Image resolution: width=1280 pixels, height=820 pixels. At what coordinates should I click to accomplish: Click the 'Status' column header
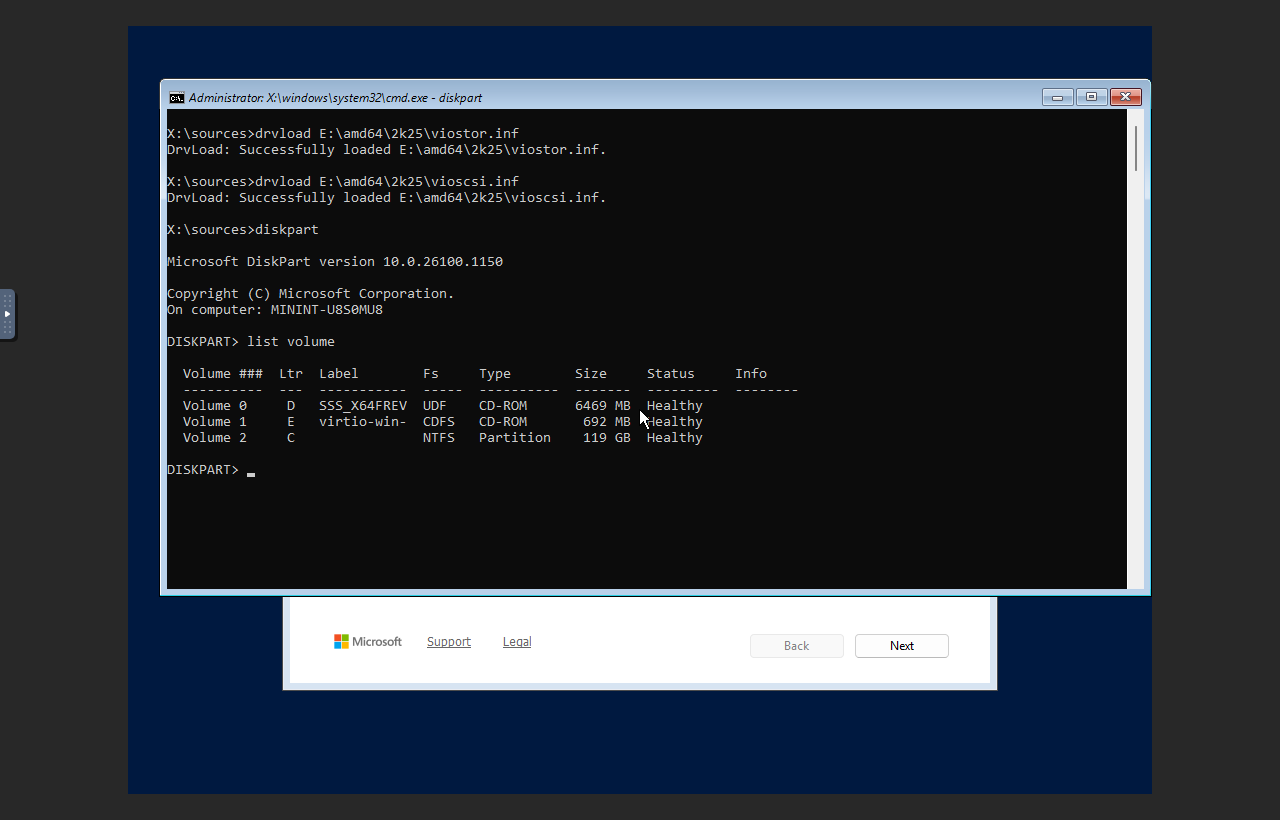click(x=671, y=374)
